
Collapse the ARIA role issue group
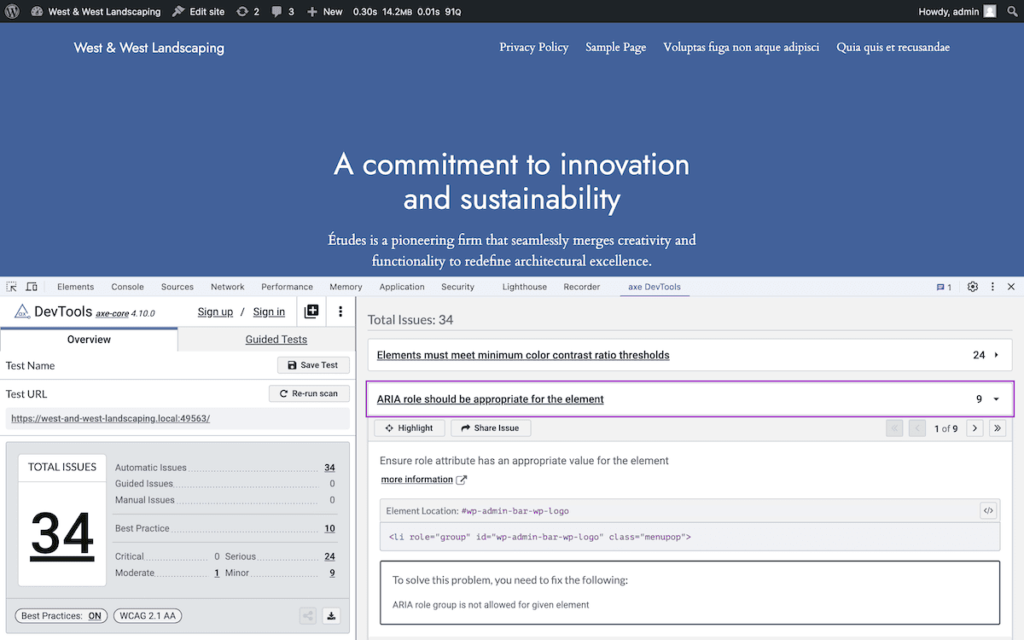996,399
